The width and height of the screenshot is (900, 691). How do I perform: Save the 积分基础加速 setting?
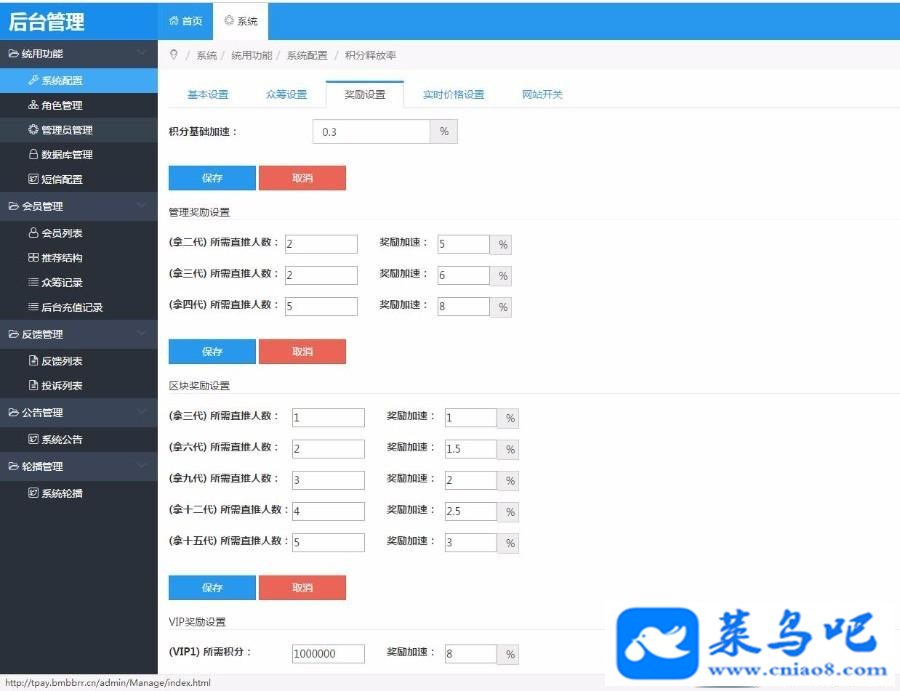click(x=212, y=178)
